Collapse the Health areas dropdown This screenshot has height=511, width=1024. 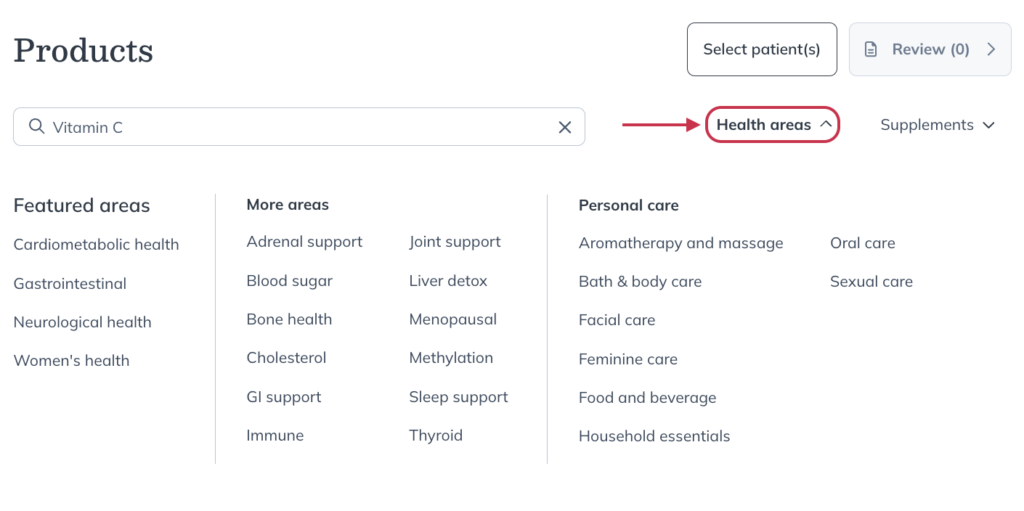click(x=773, y=125)
